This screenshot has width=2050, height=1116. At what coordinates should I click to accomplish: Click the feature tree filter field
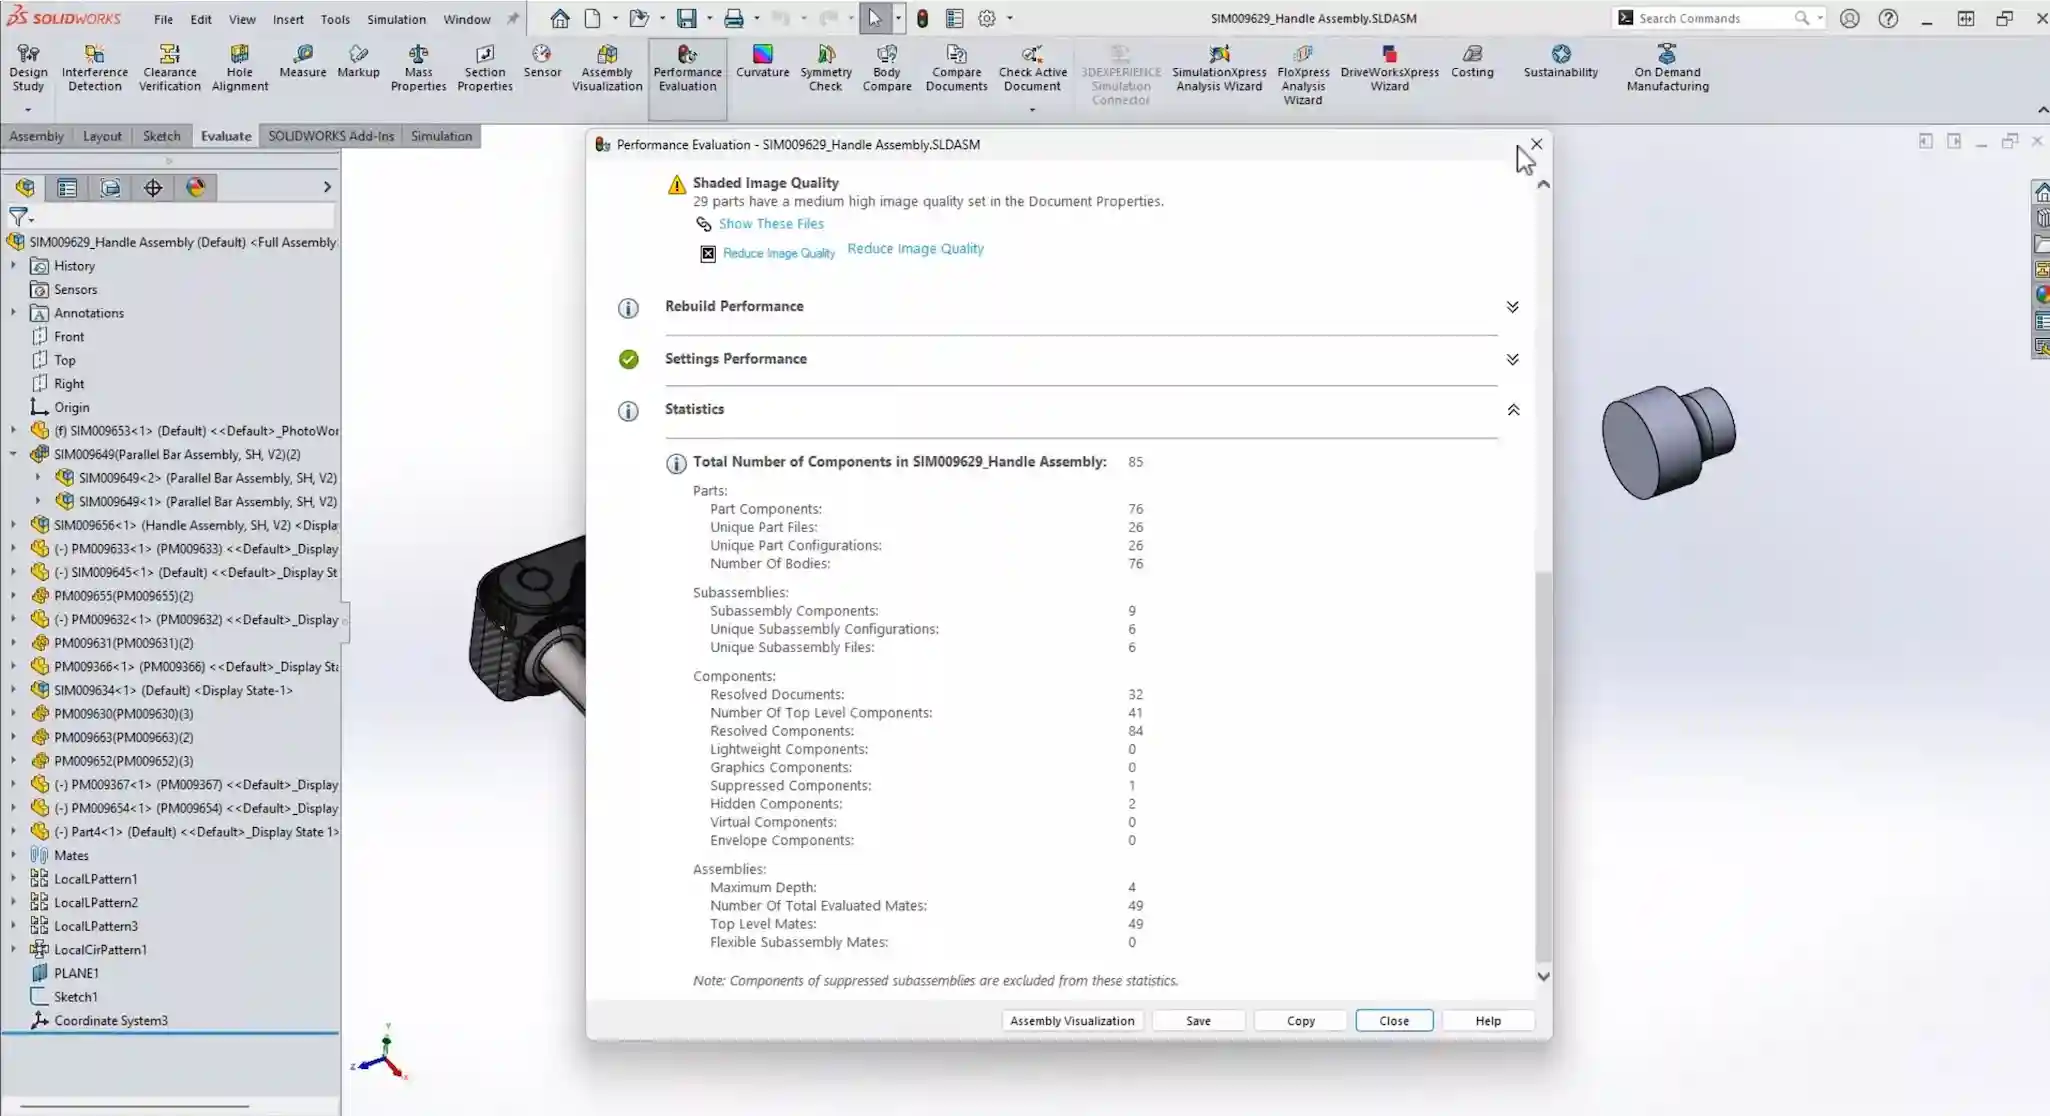point(183,216)
